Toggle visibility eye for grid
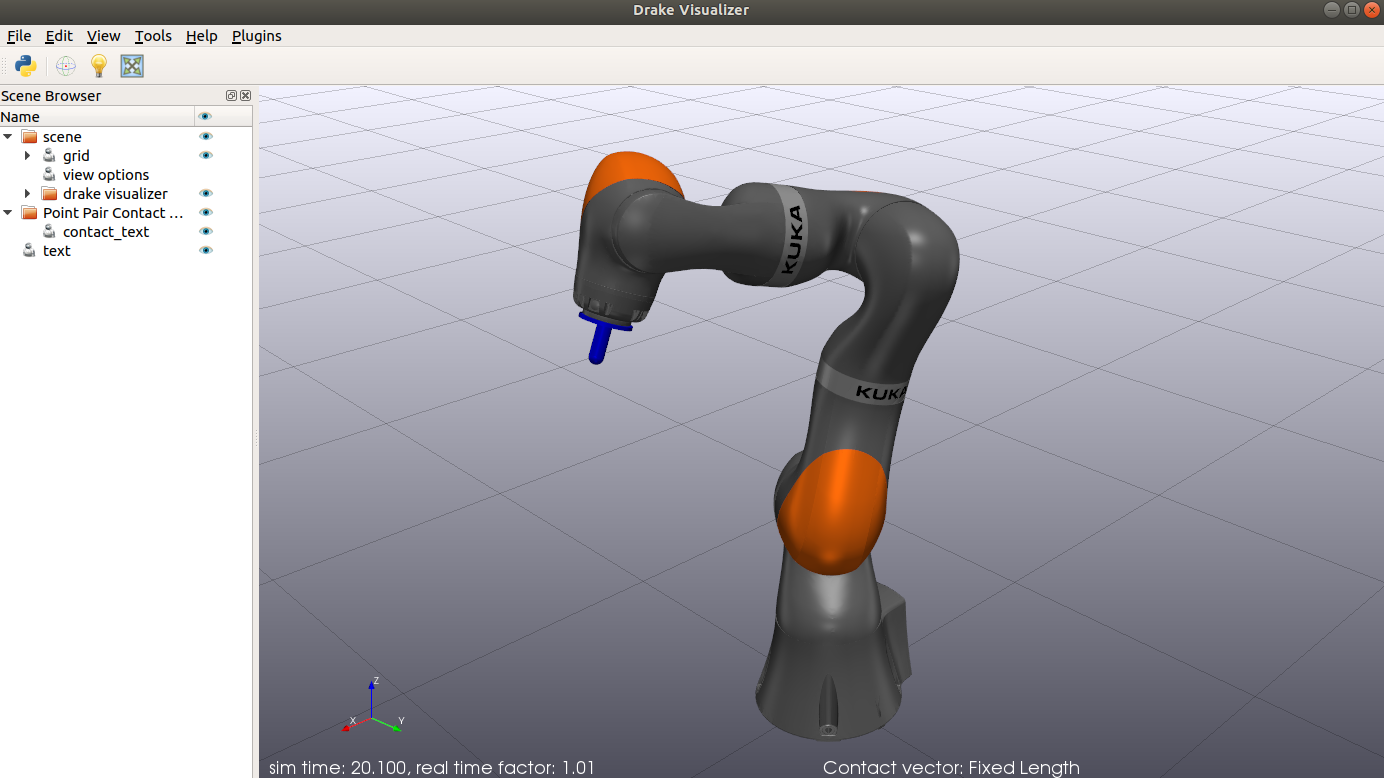1384x778 pixels. click(206, 156)
